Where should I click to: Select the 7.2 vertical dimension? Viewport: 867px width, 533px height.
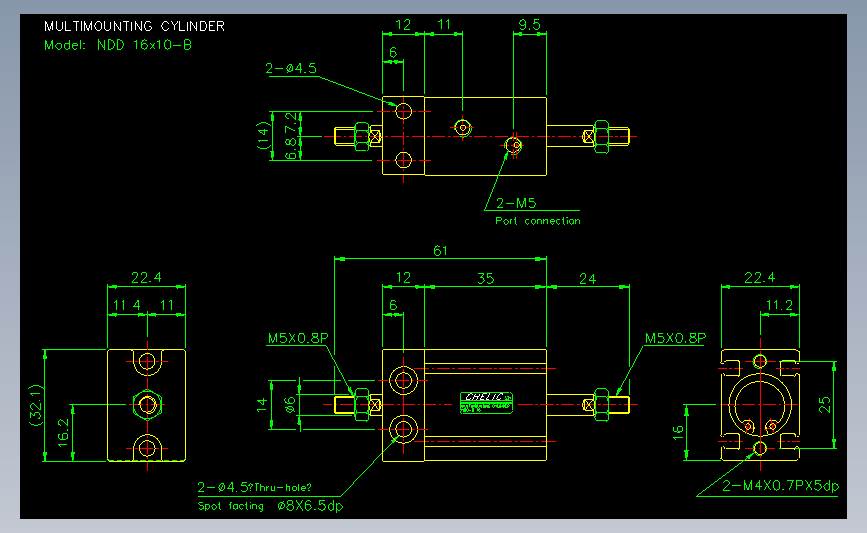[x=290, y=123]
